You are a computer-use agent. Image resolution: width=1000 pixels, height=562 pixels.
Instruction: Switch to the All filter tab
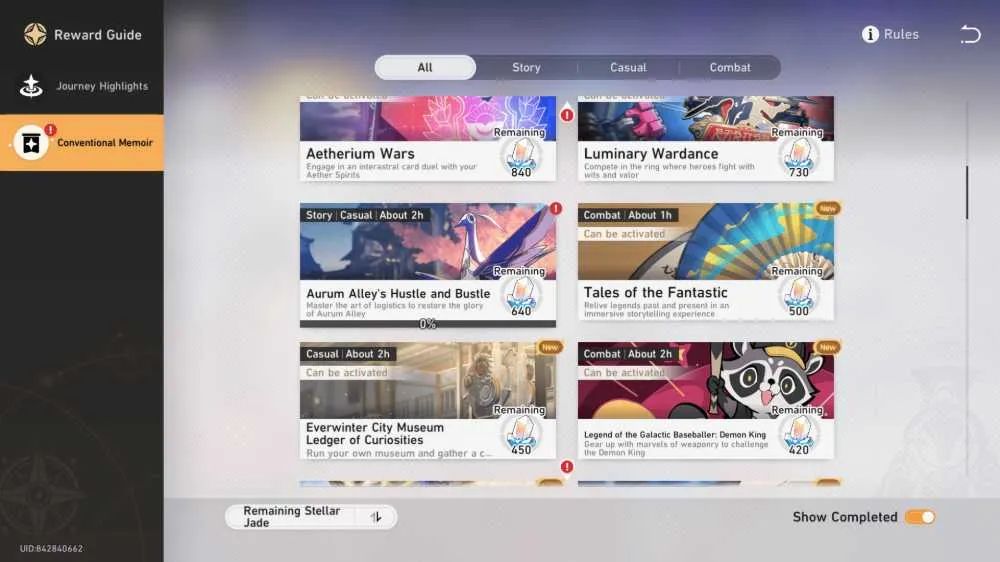425,68
